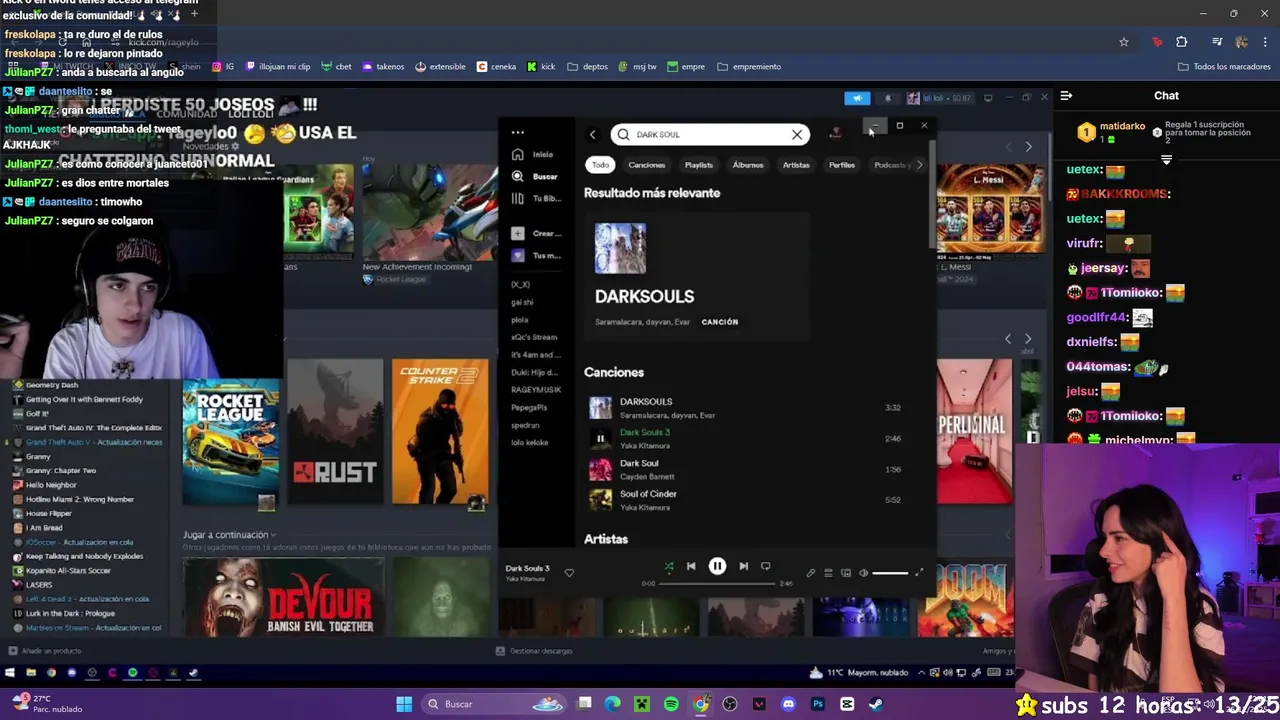This screenshot has height=720, width=1280.
Task: Open the deptos bookmarks folder
Action: [x=587, y=67]
